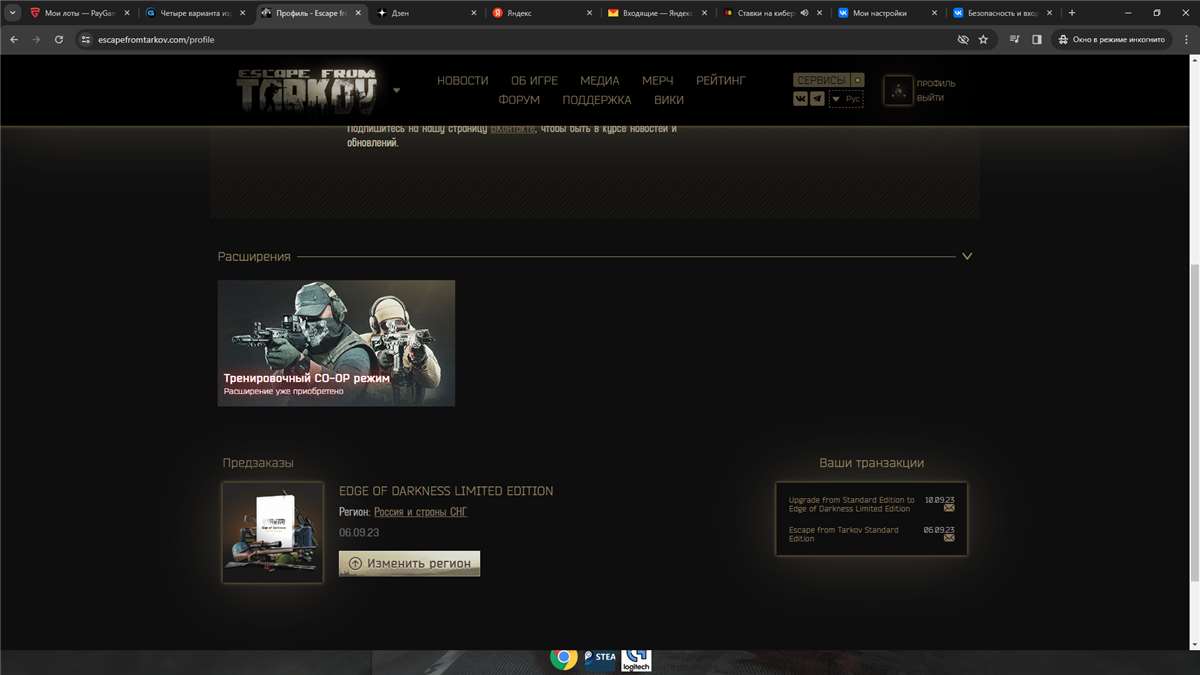Switch to the Безопасность и вход tab
This screenshot has width=1200, height=675.
pos(1003,13)
